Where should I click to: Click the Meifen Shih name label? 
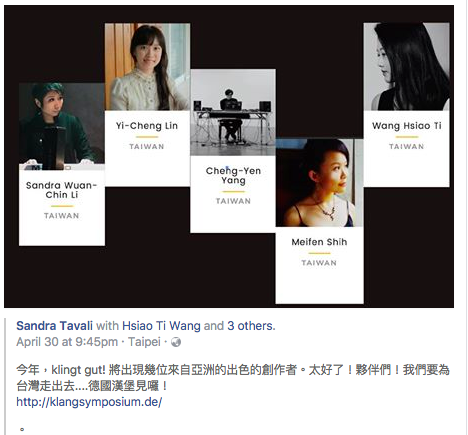point(319,242)
